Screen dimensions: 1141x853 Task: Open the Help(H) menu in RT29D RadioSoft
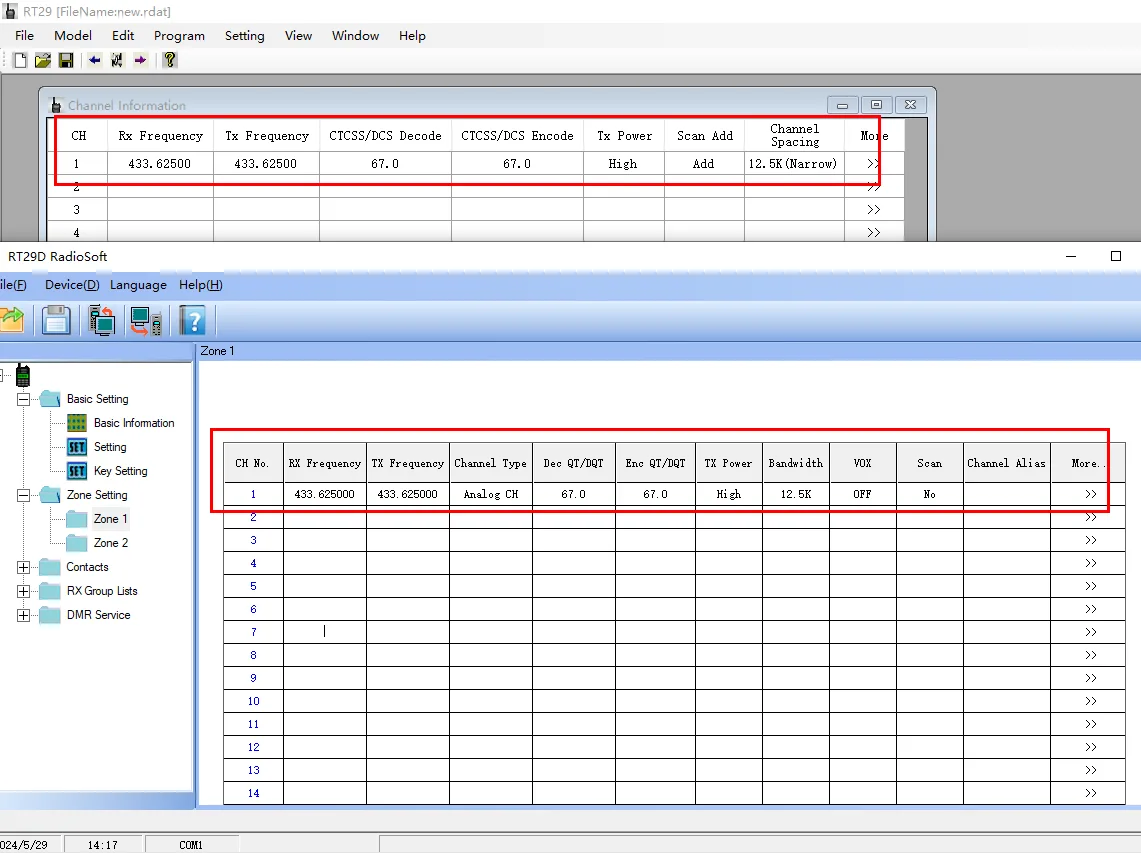(201, 285)
